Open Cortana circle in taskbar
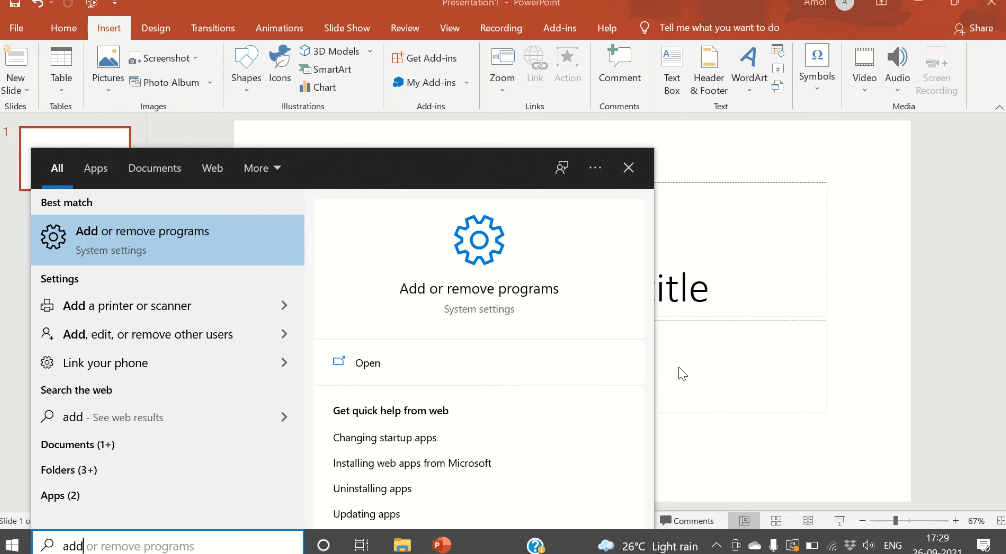 323,545
